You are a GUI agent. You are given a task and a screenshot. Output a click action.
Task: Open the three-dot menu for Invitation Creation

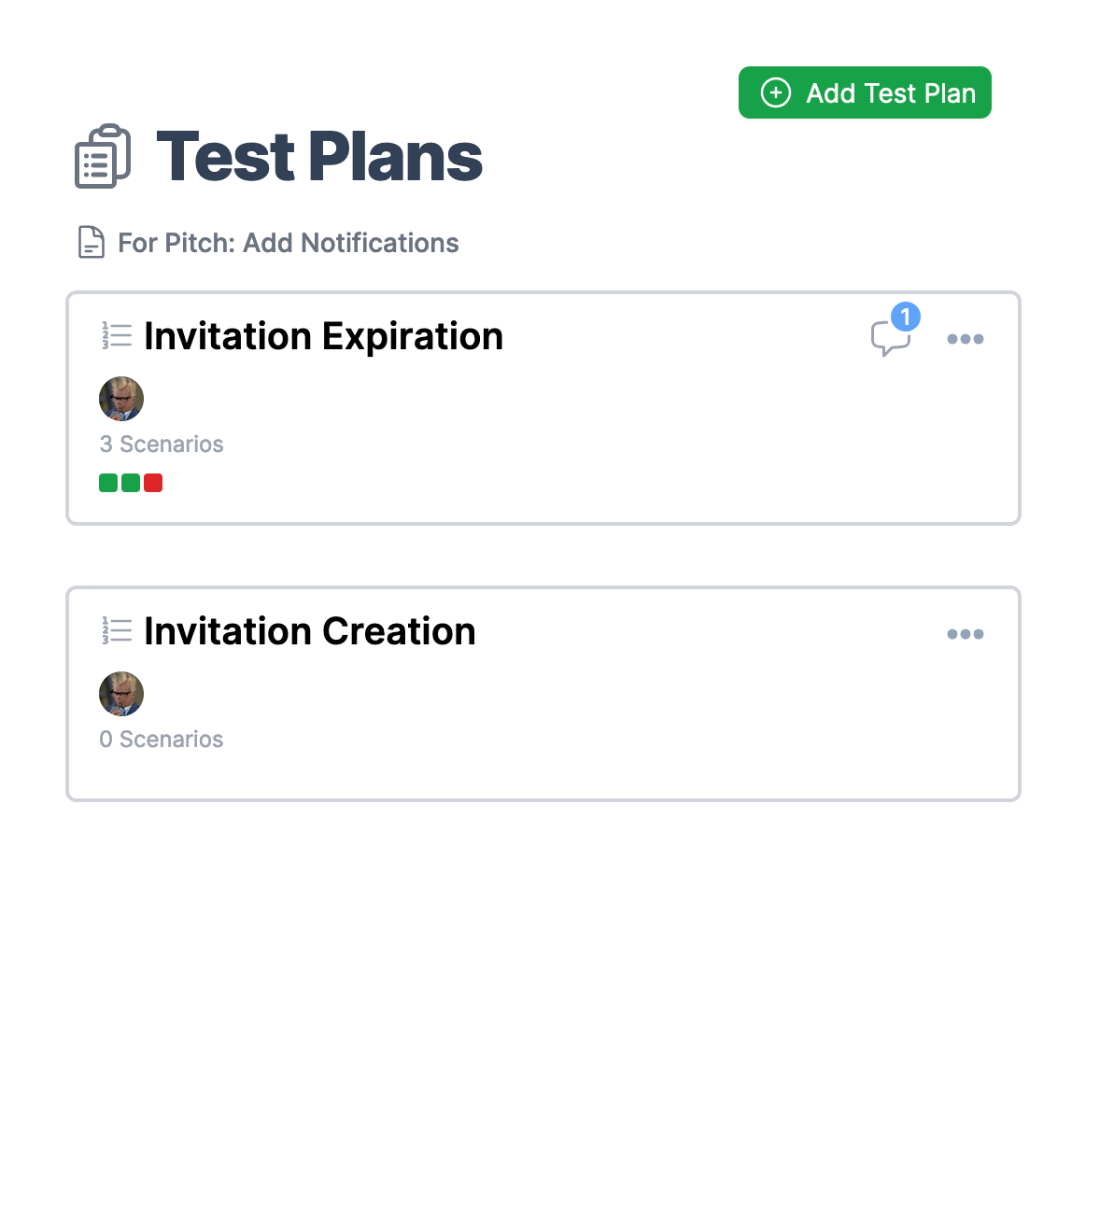[x=965, y=634]
